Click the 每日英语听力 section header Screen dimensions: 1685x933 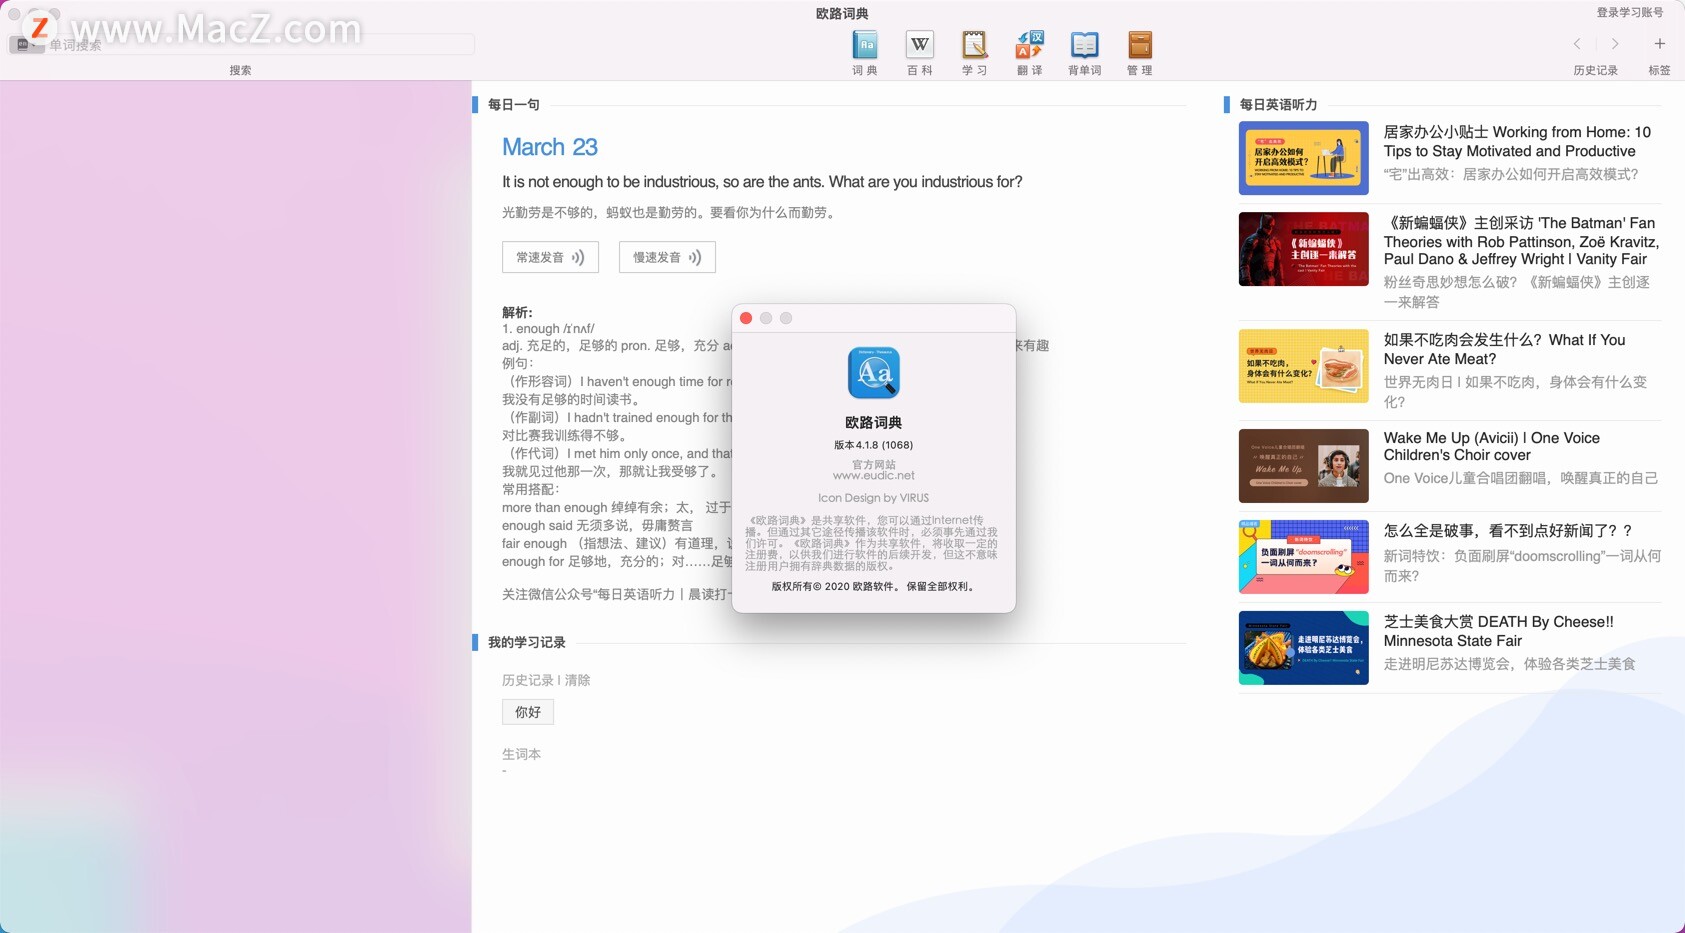pyautogui.click(x=1278, y=104)
